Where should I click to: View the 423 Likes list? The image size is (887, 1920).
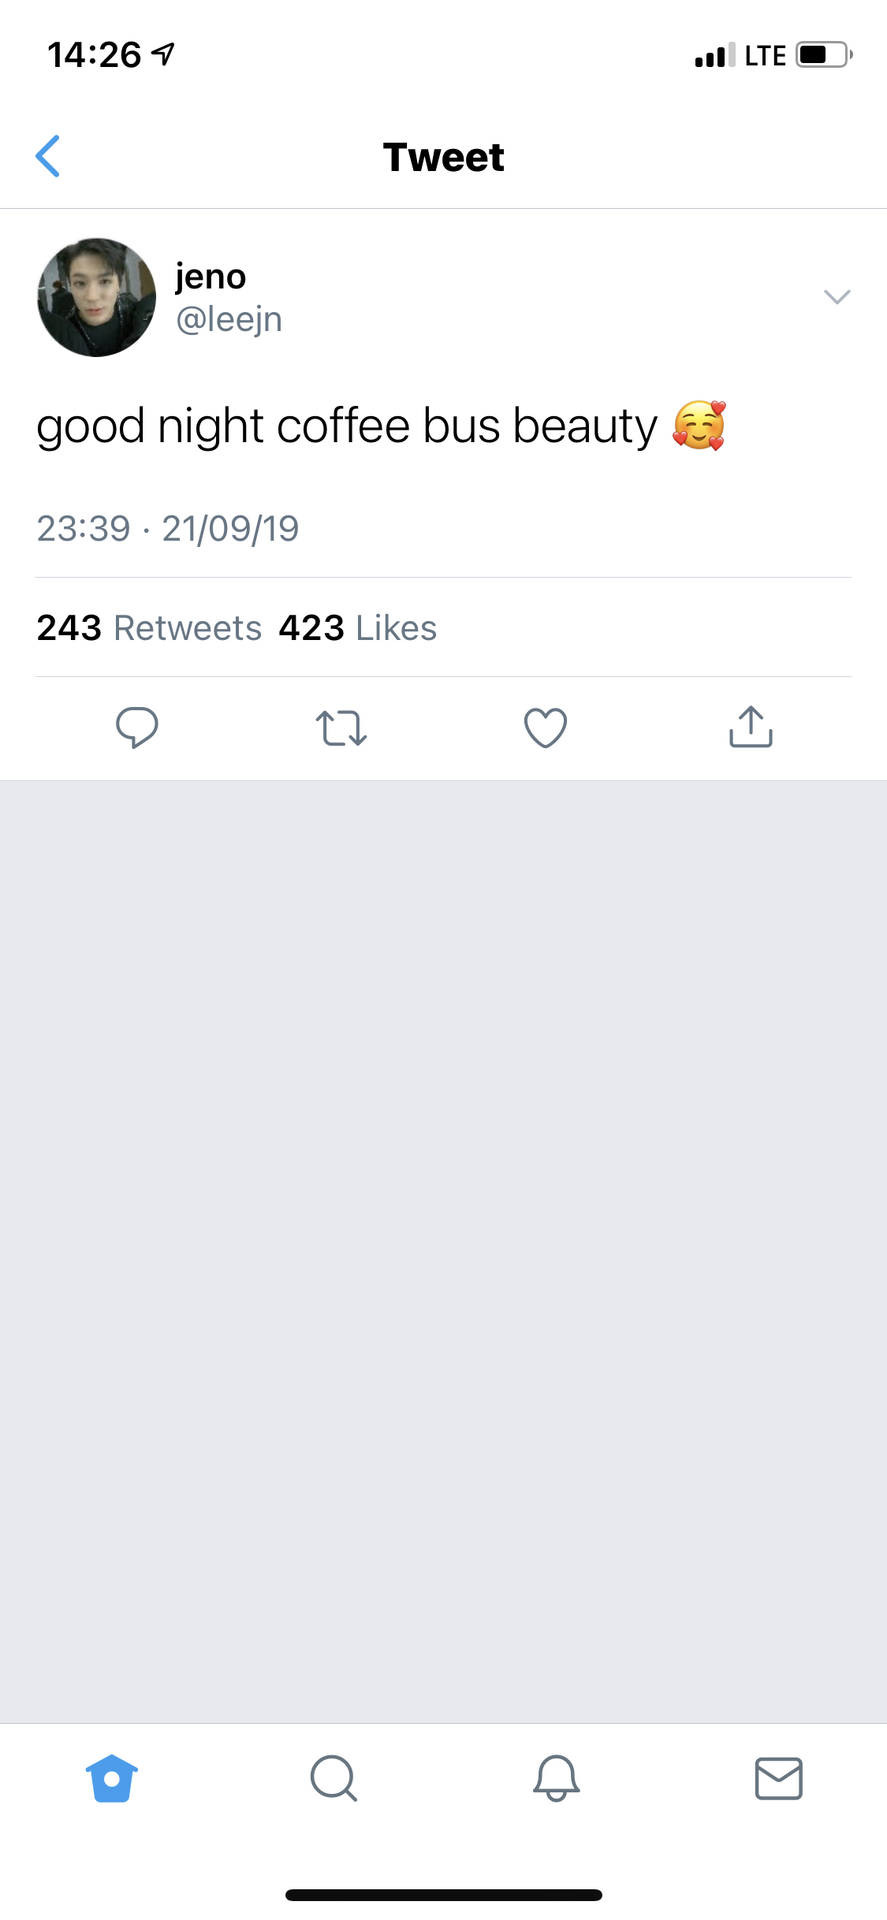(358, 628)
